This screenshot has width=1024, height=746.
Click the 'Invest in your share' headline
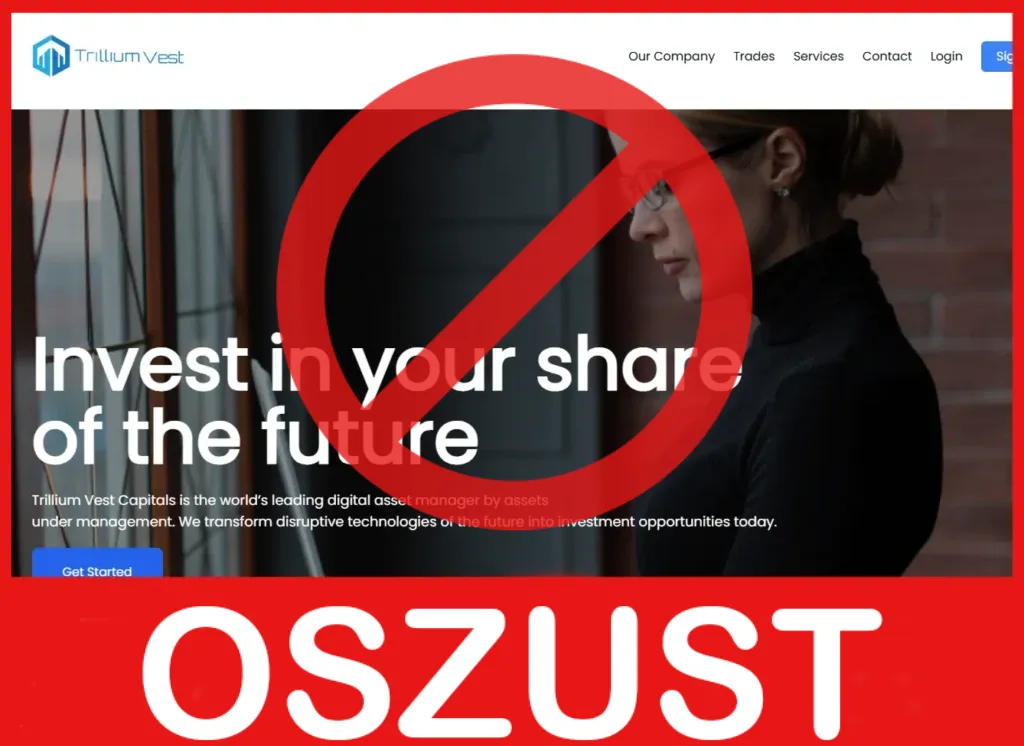(387, 363)
